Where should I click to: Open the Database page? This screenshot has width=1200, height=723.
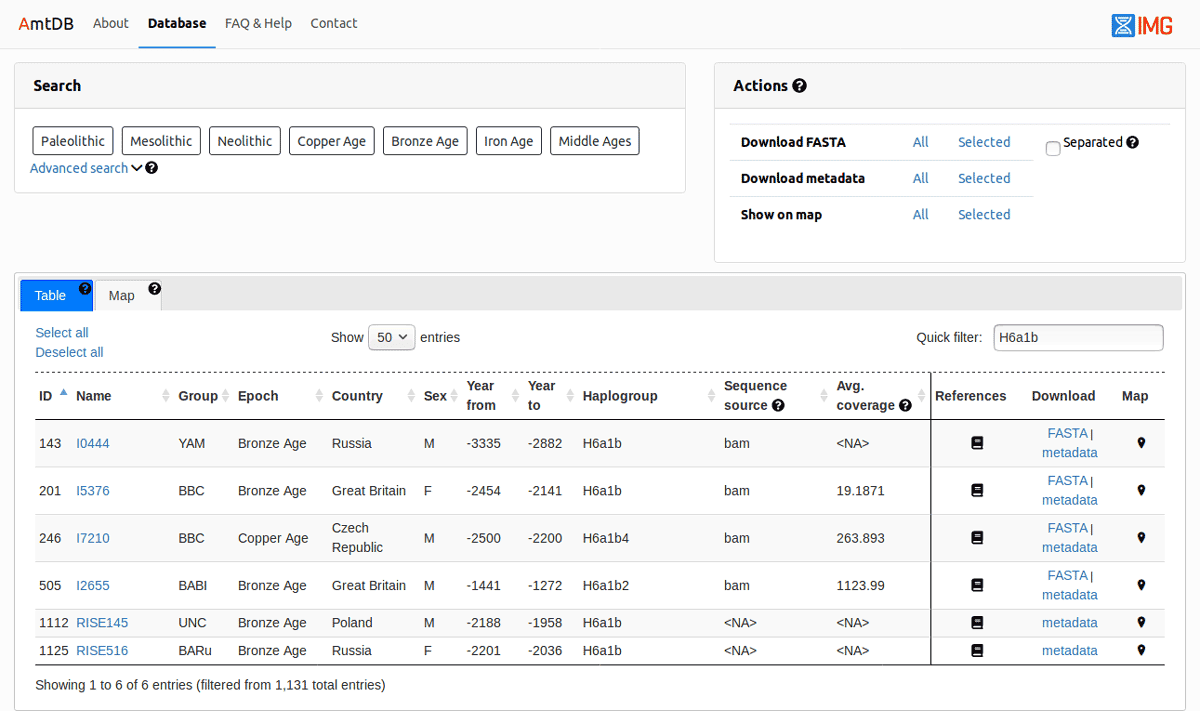(177, 23)
